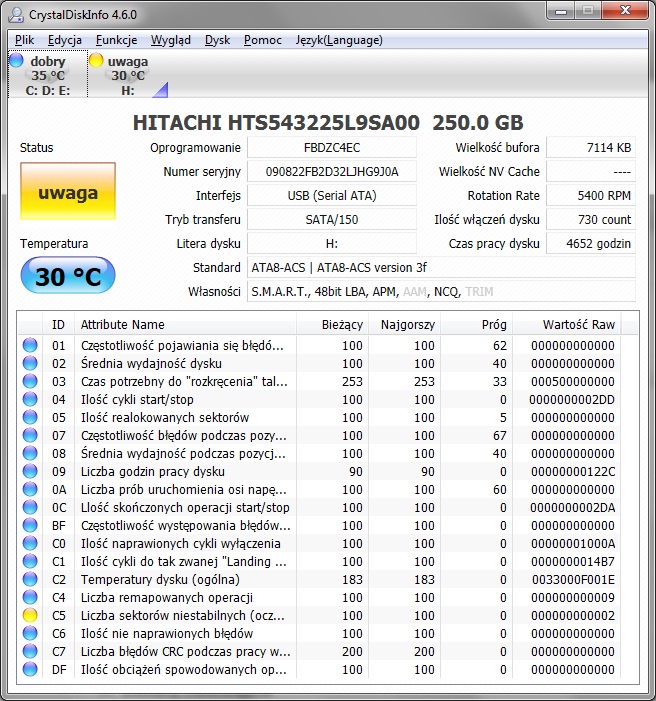The width and height of the screenshot is (656, 701).
Task: Open the Funkcje menu
Action: [x=116, y=40]
